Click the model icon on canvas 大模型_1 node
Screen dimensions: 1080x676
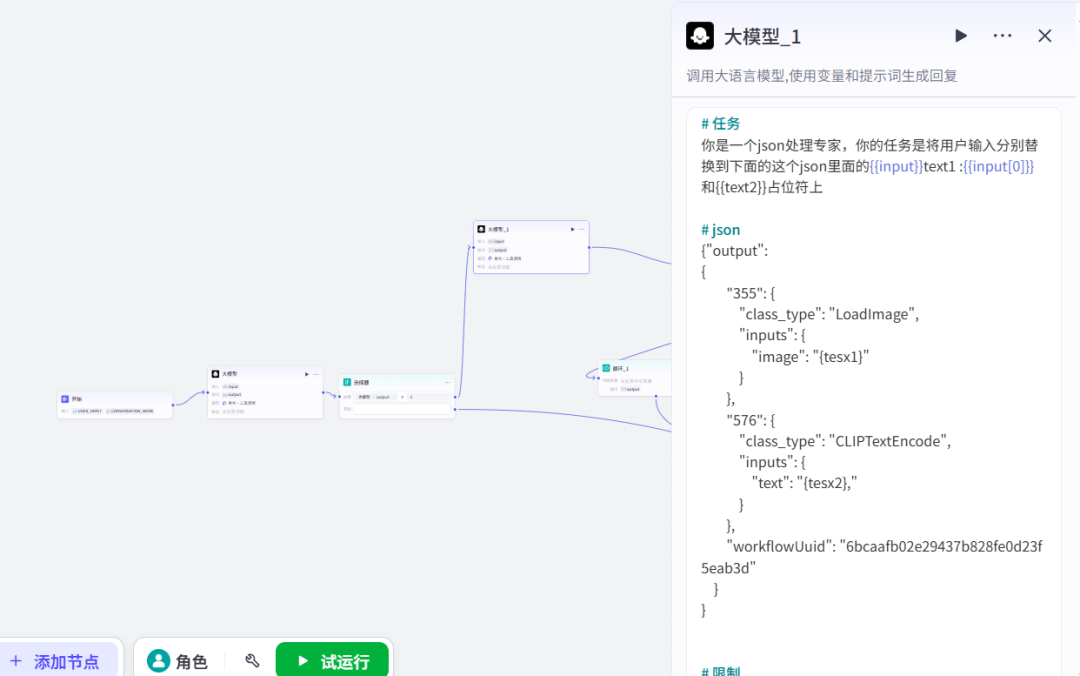coord(481,229)
